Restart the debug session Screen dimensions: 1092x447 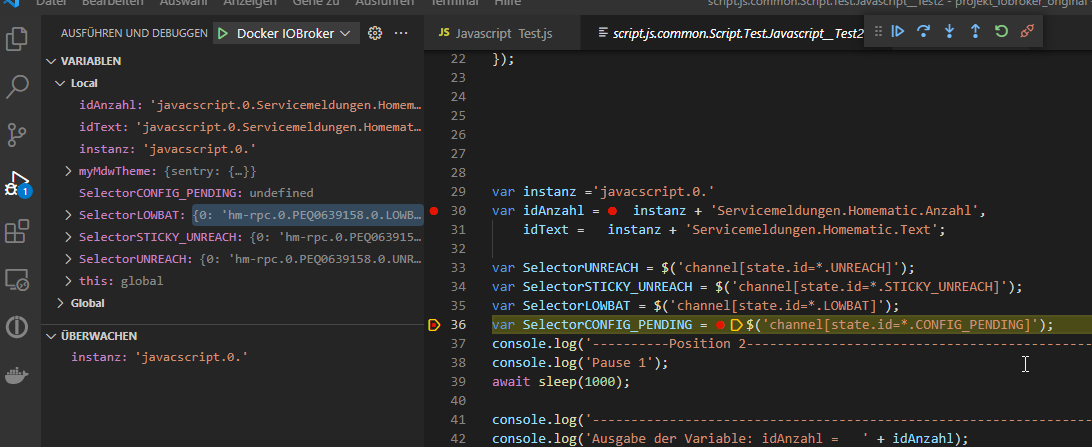point(1001,31)
